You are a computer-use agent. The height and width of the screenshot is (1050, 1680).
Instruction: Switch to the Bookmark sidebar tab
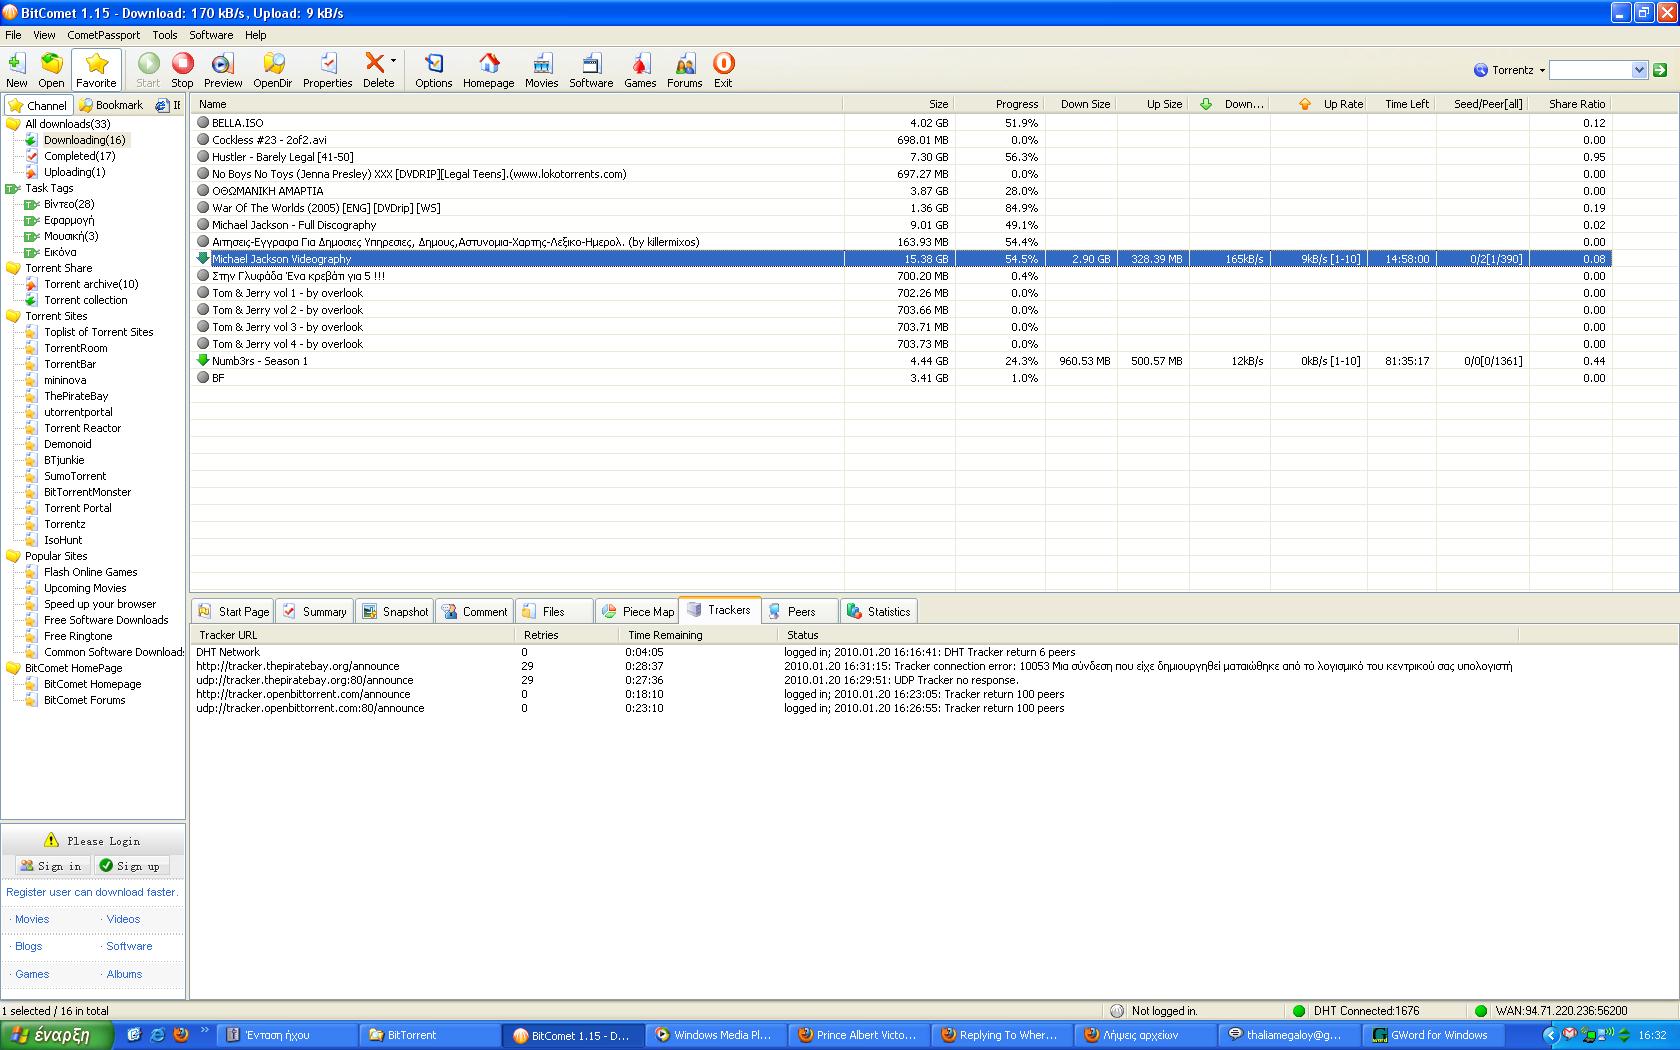(111, 105)
